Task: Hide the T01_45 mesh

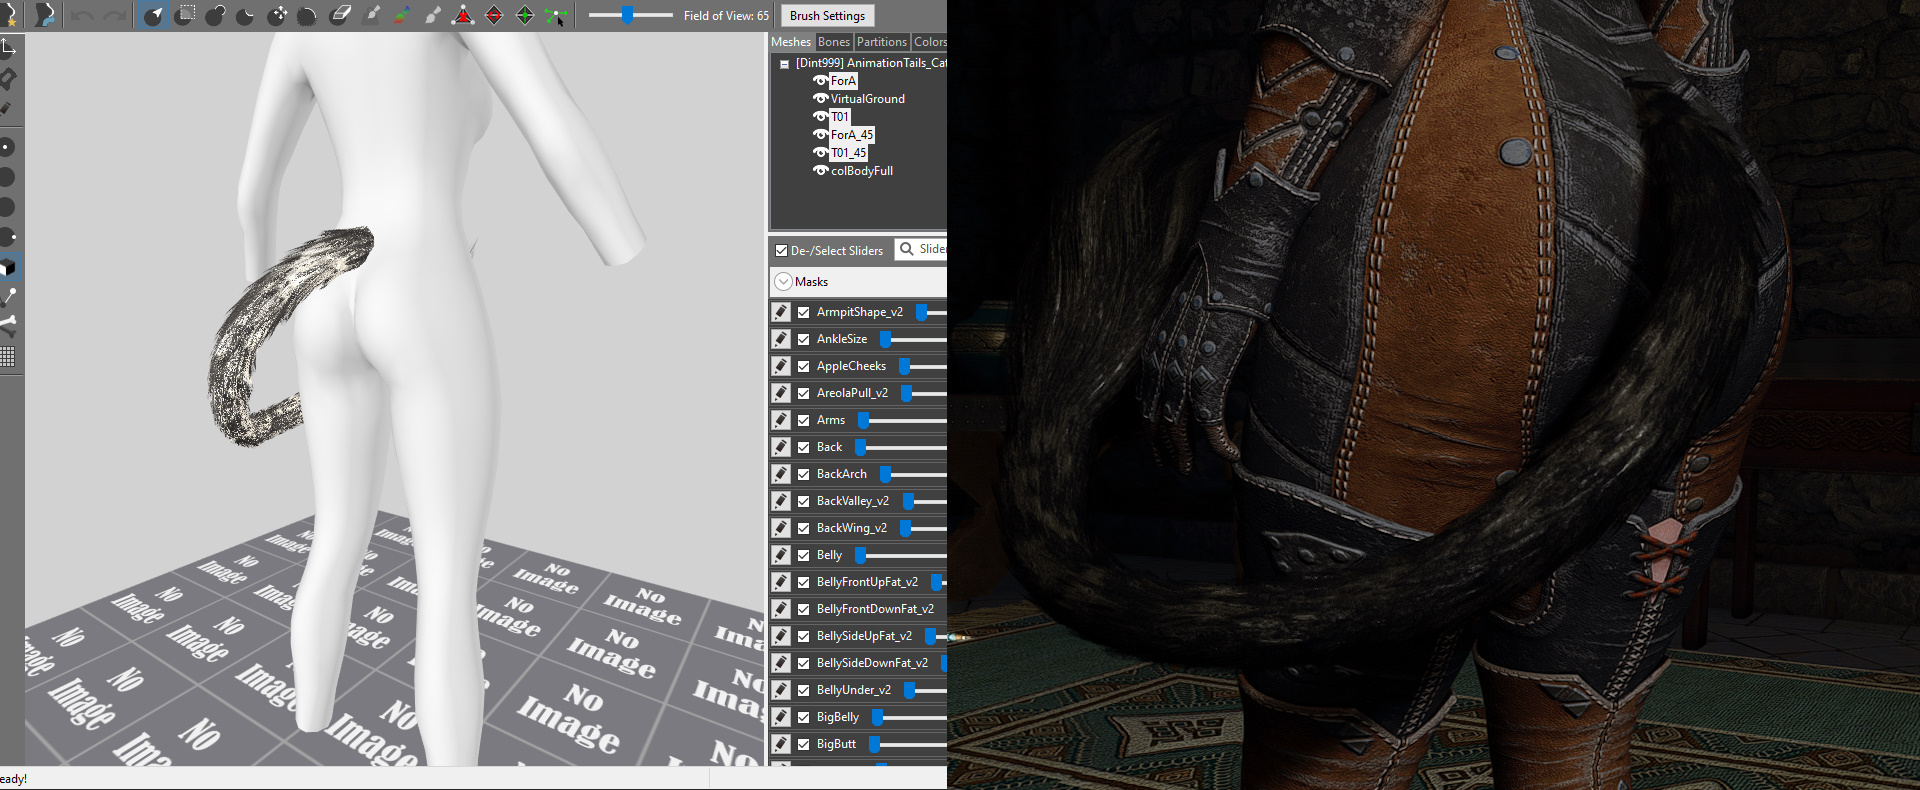Action: click(820, 153)
